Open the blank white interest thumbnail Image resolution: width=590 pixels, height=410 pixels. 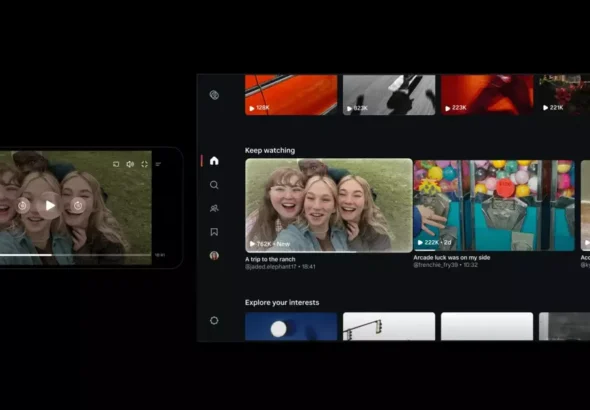(x=487, y=326)
